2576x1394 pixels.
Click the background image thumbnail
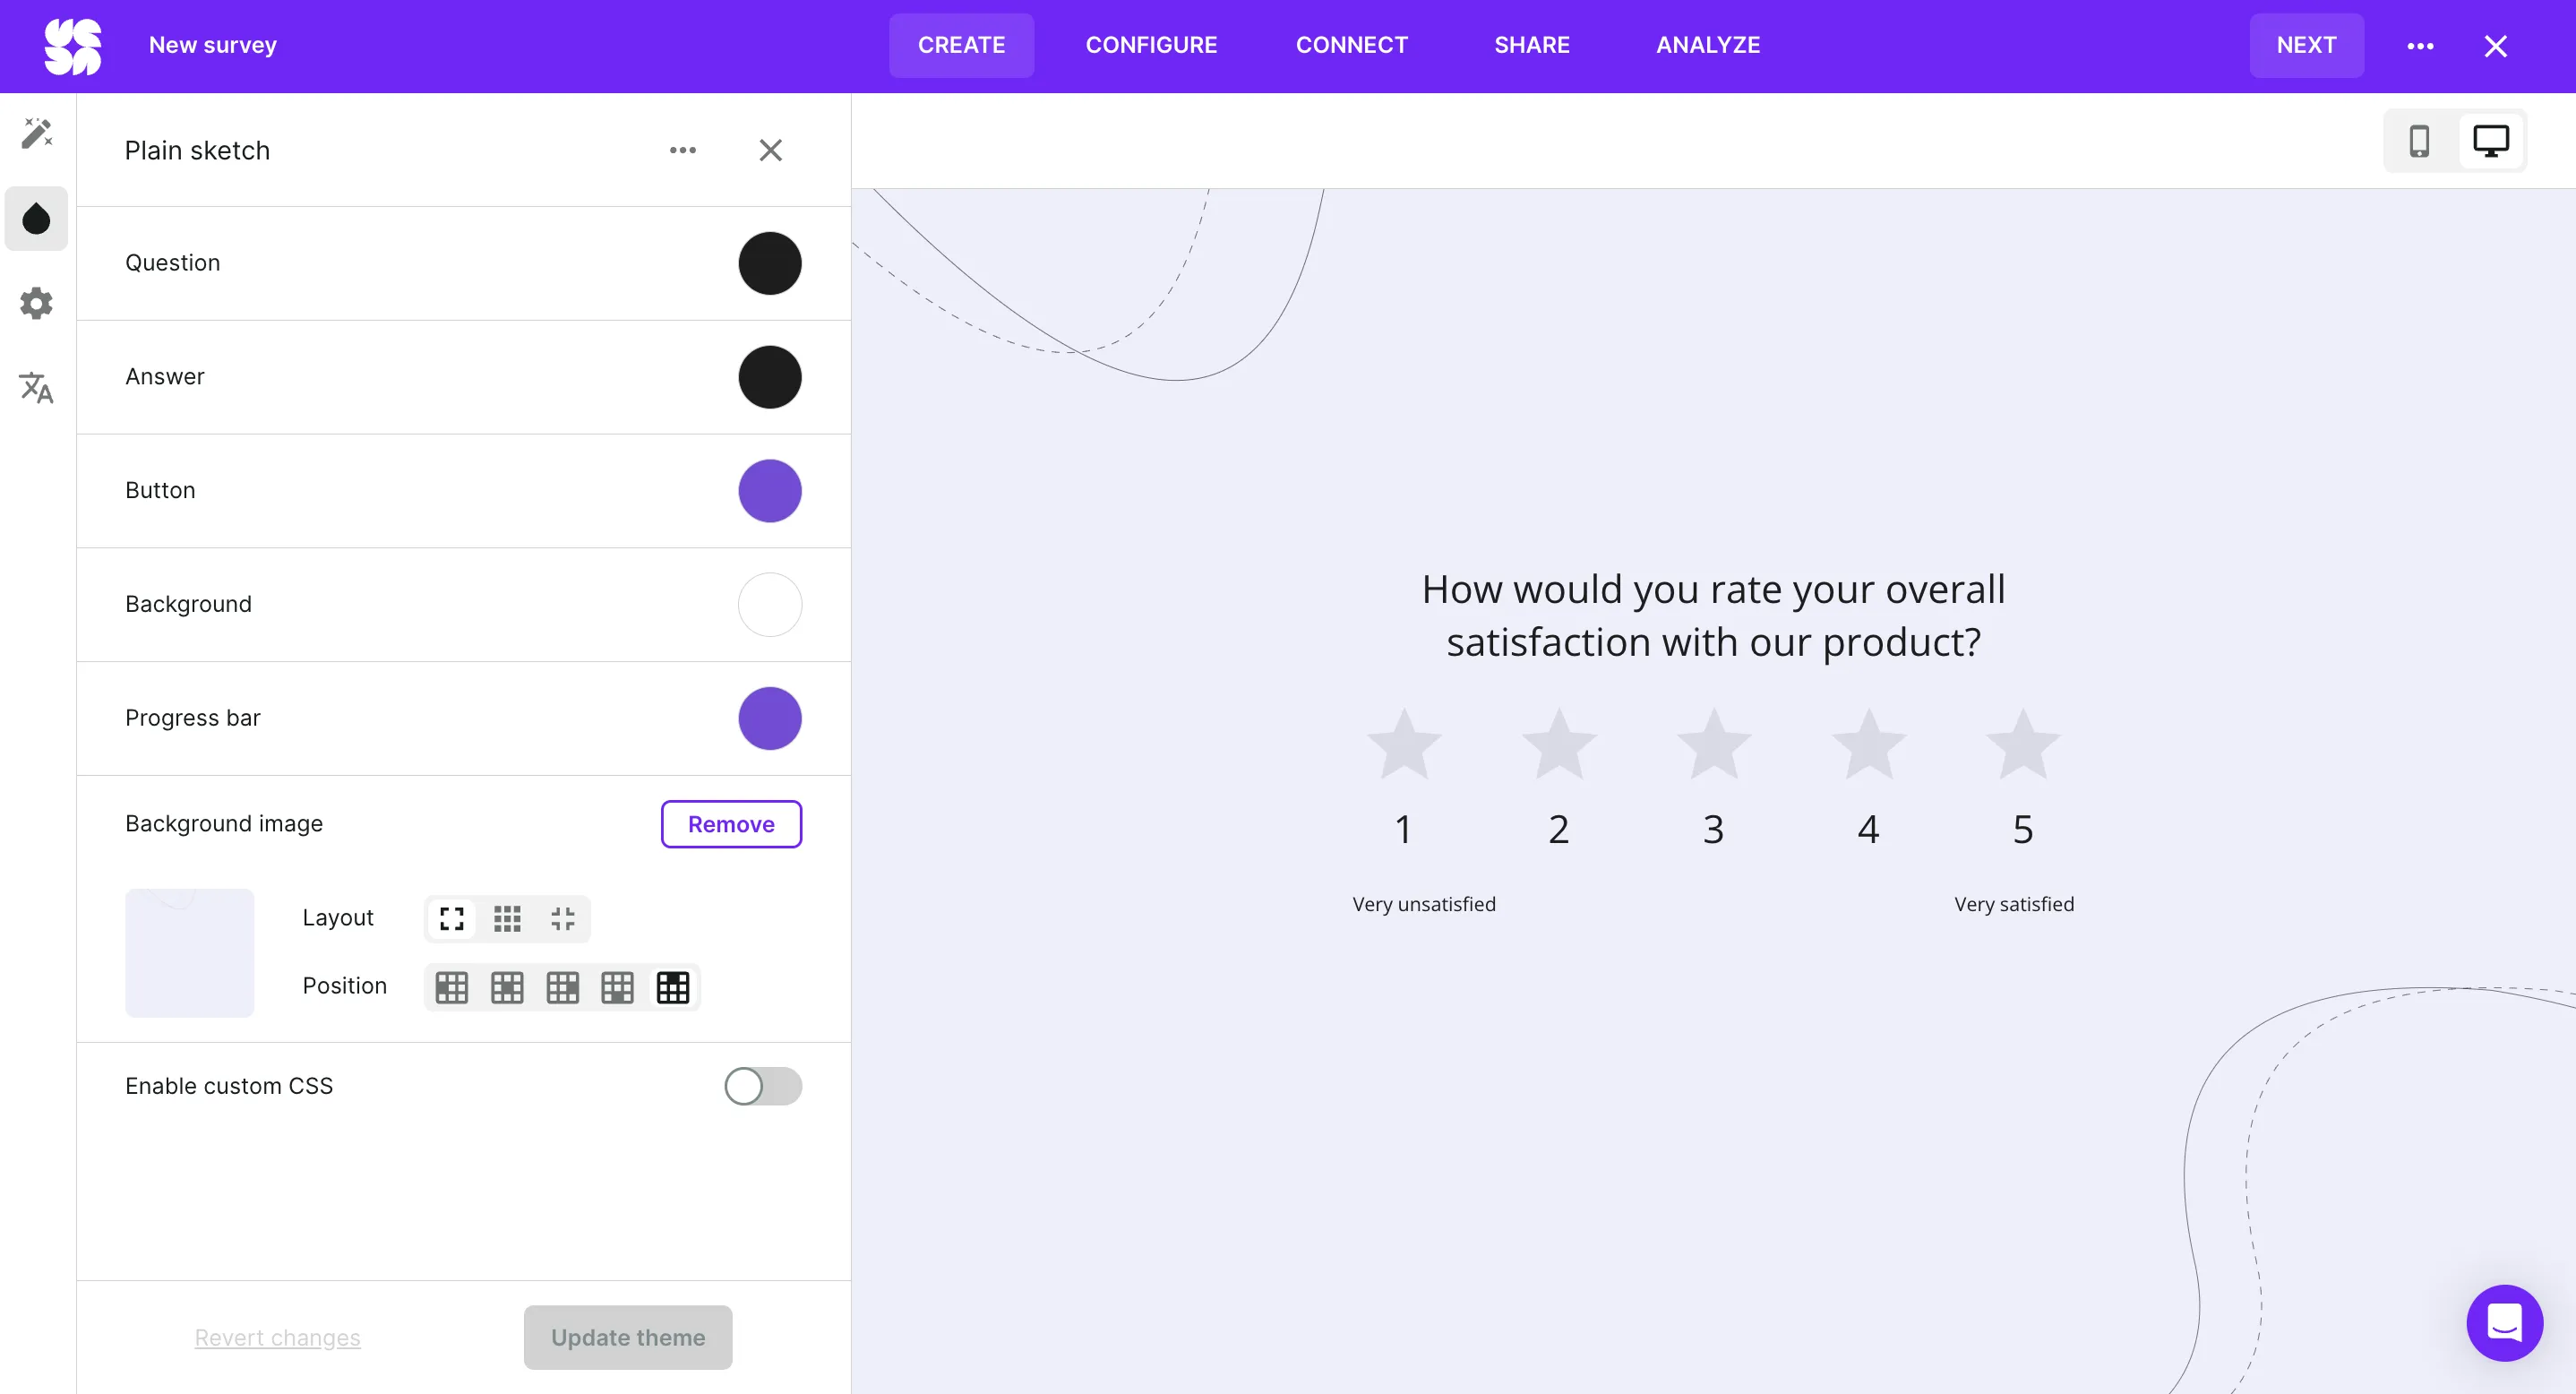pos(189,953)
